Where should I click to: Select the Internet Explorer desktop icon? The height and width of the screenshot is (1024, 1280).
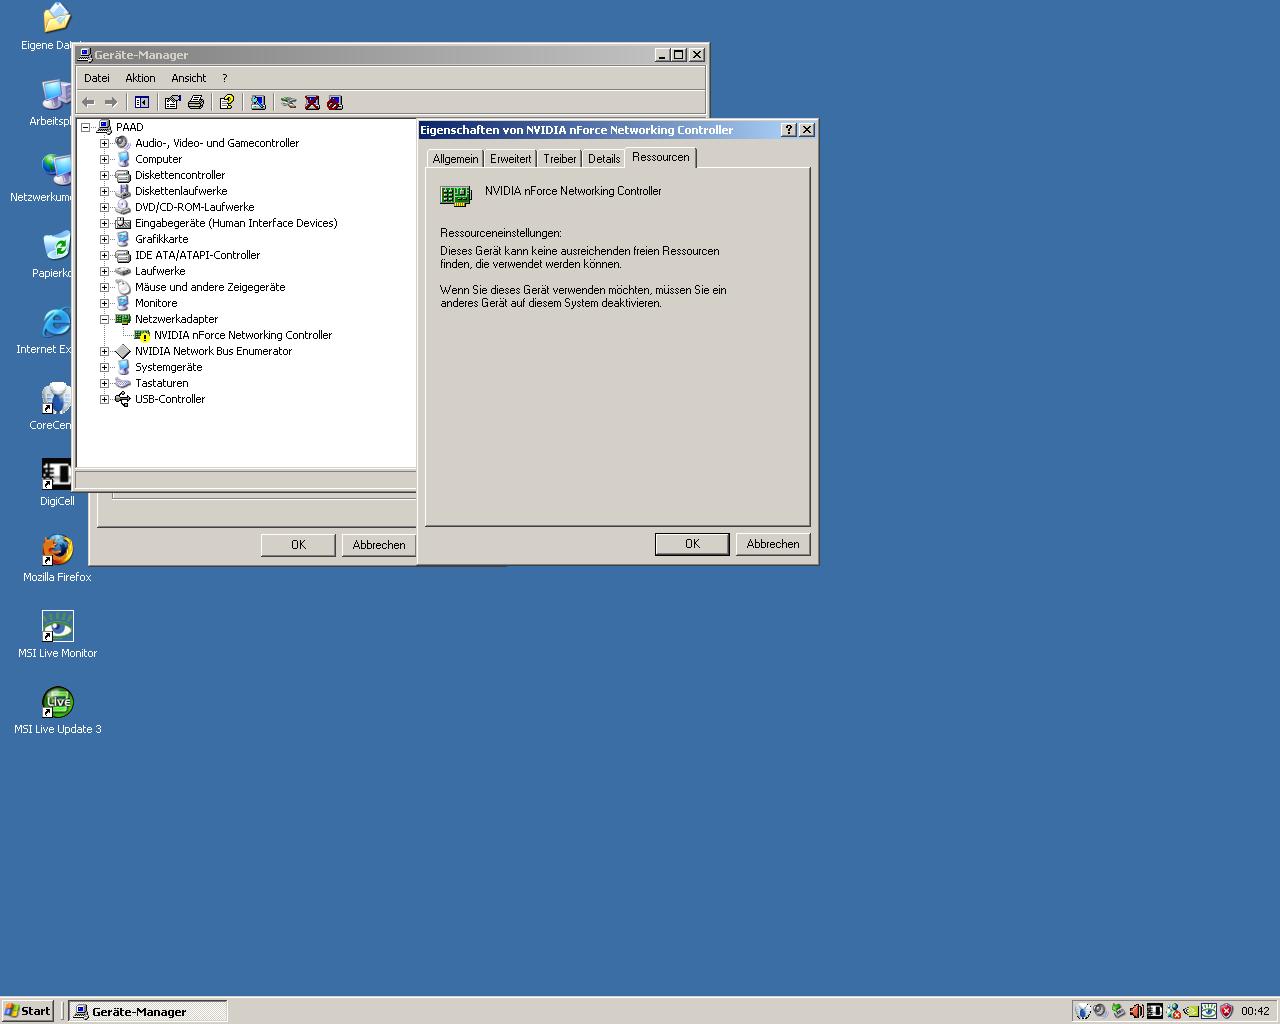tap(56, 322)
